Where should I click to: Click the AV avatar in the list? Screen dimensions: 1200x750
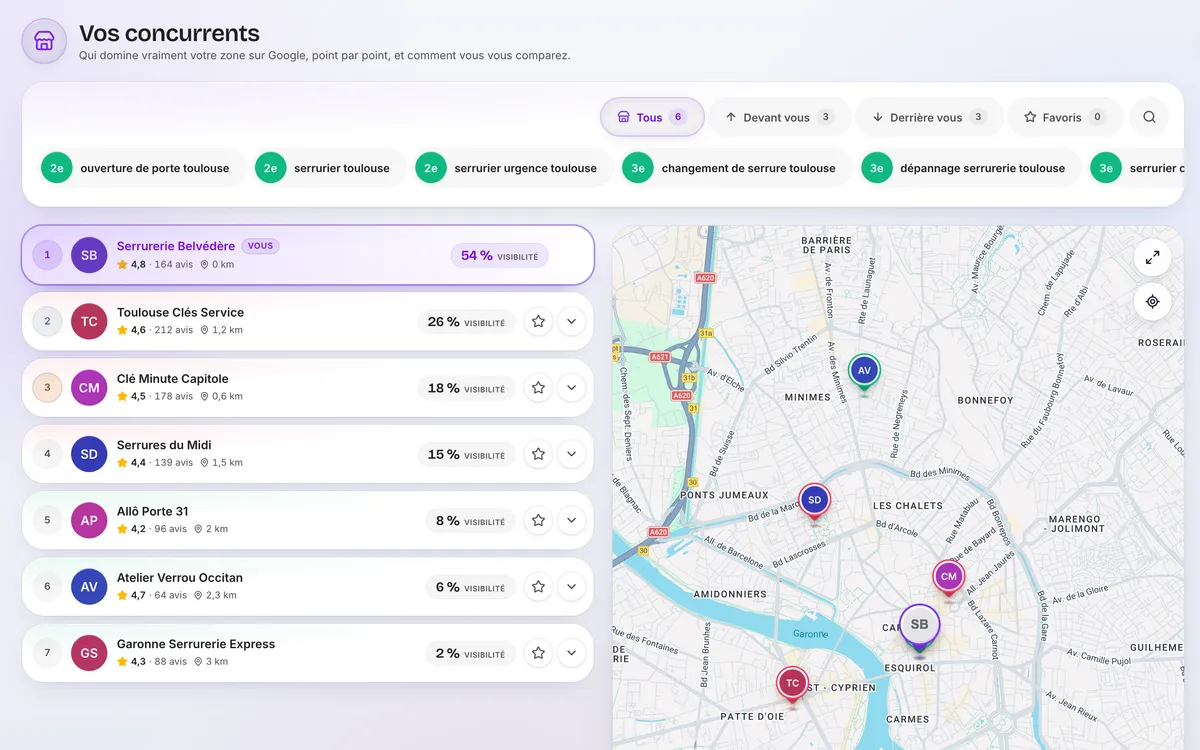tap(89, 587)
